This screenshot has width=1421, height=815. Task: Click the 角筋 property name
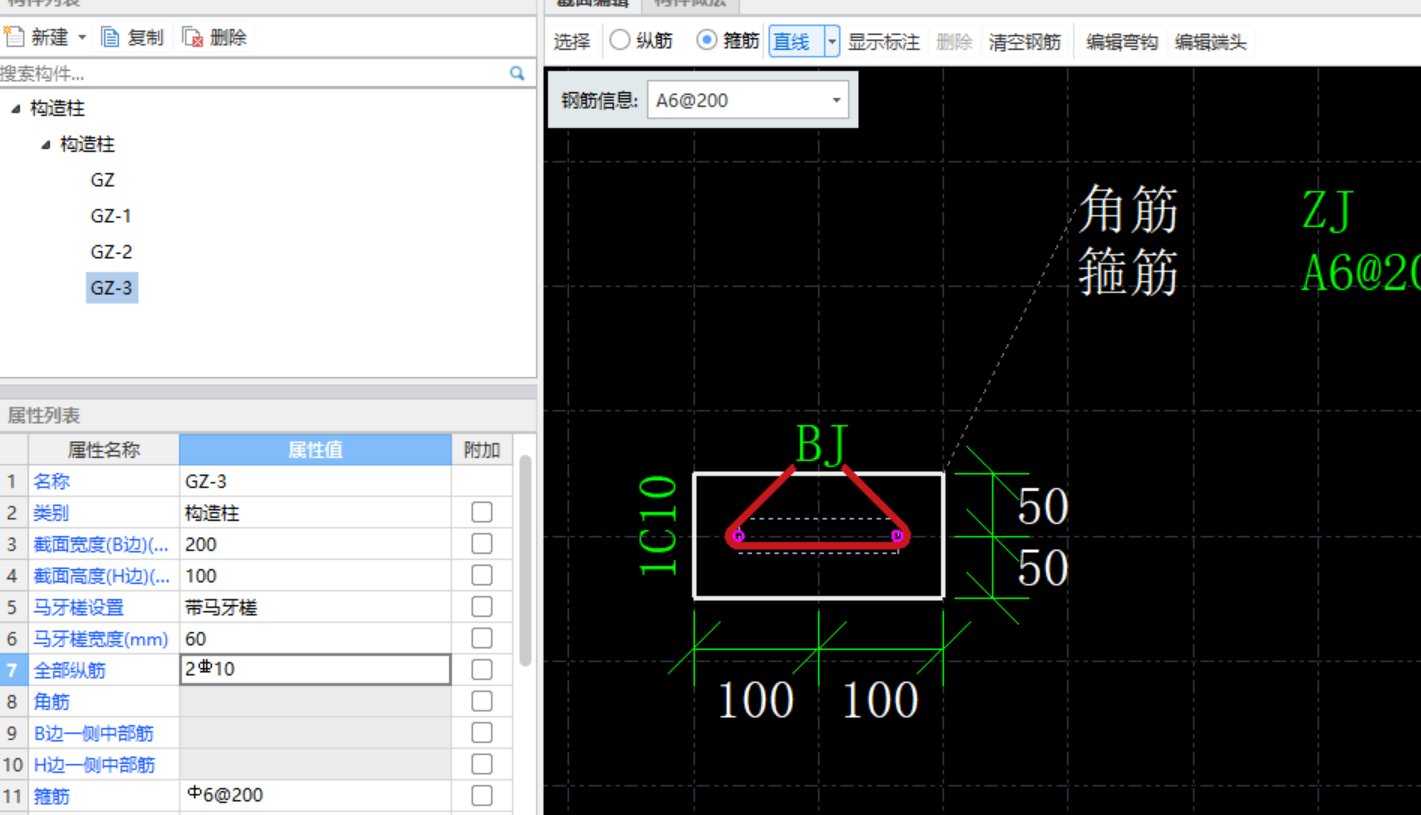pyautogui.click(x=51, y=702)
